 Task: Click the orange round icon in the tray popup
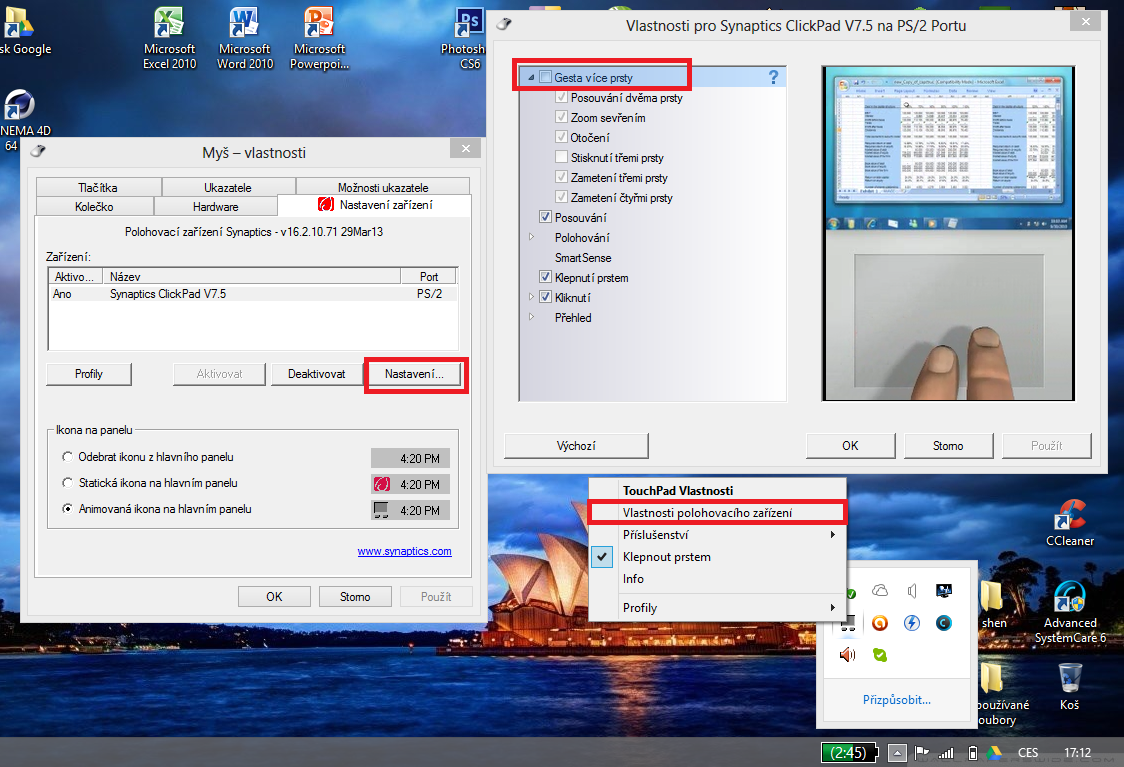pos(880,623)
